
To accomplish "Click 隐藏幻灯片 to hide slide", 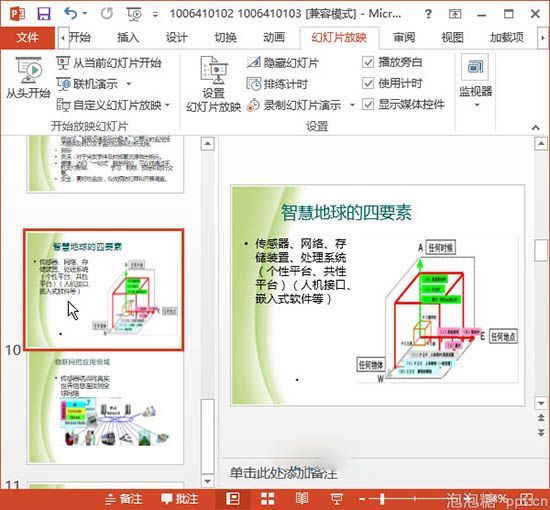I will click(283, 63).
